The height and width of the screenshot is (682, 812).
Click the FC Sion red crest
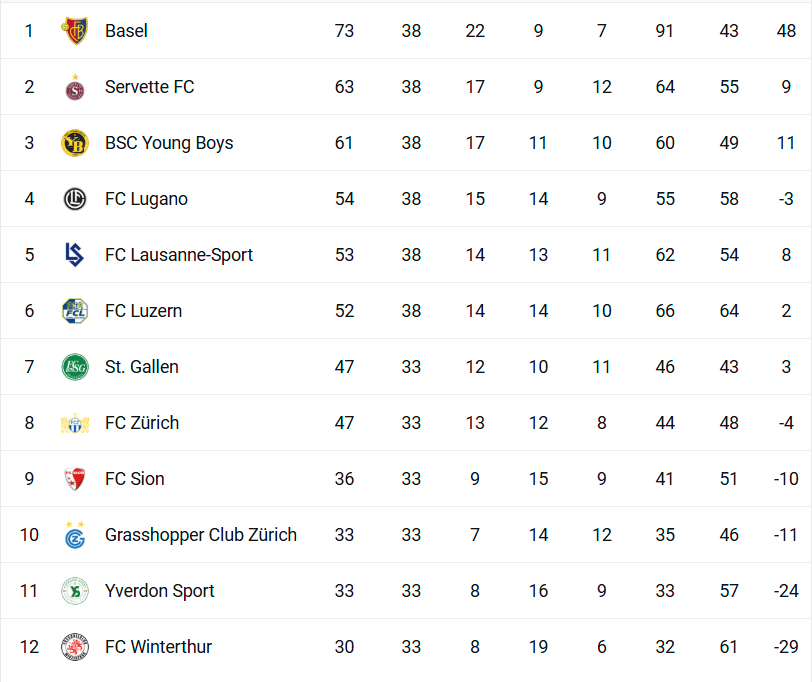tap(74, 479)
